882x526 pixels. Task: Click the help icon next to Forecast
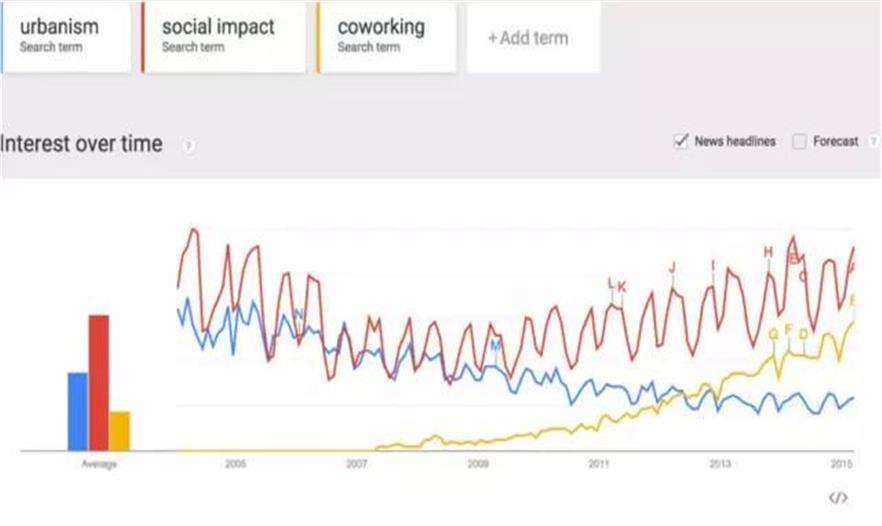click(873, 142)
